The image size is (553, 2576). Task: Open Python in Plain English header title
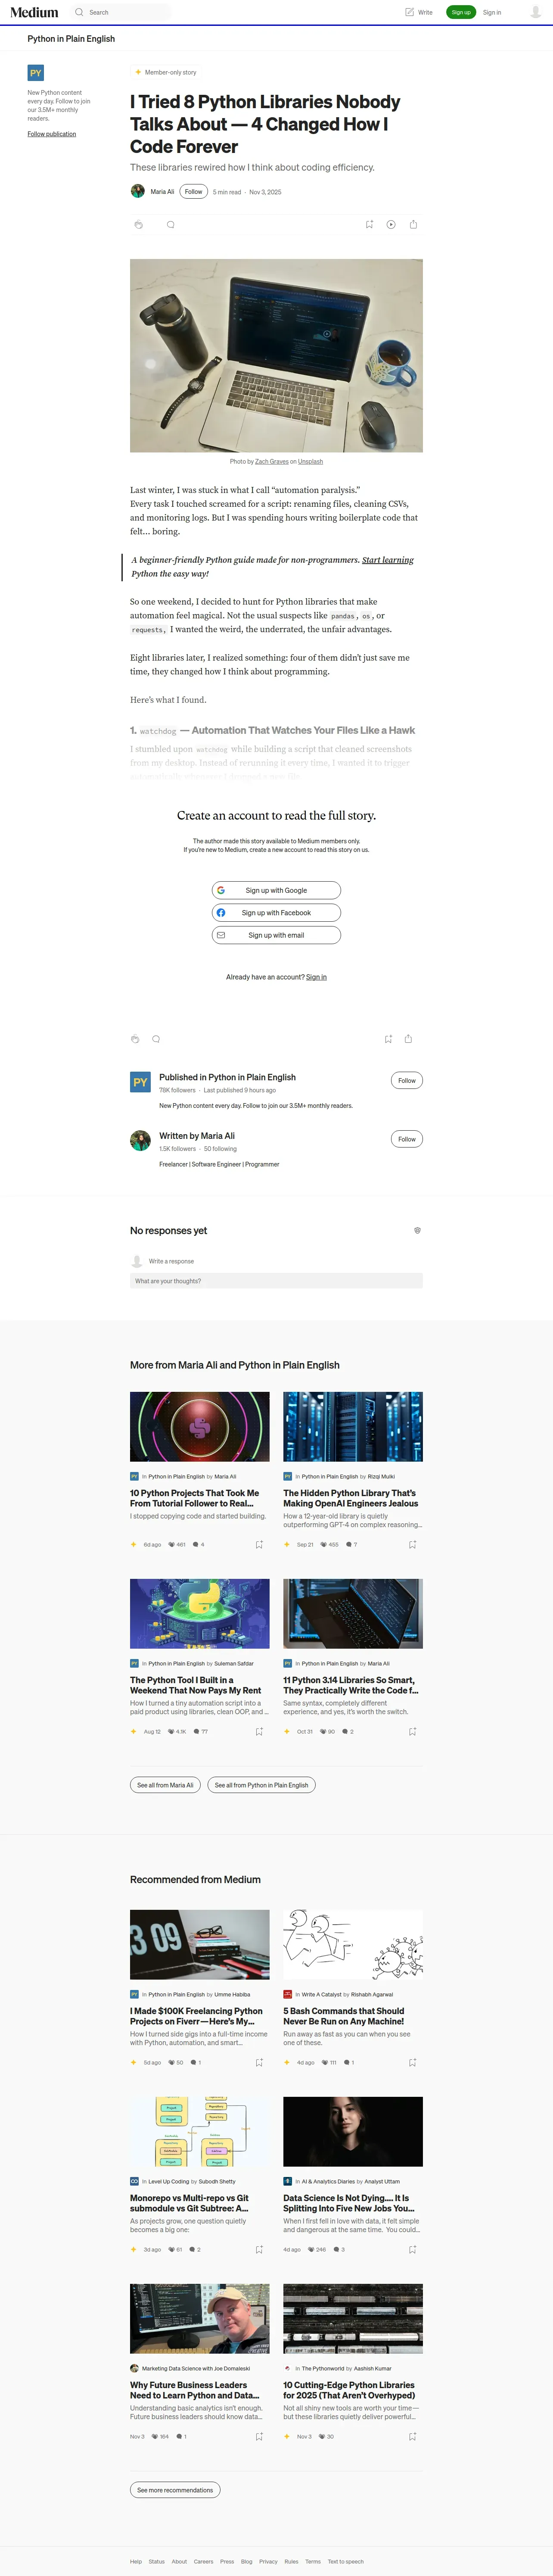71,39
